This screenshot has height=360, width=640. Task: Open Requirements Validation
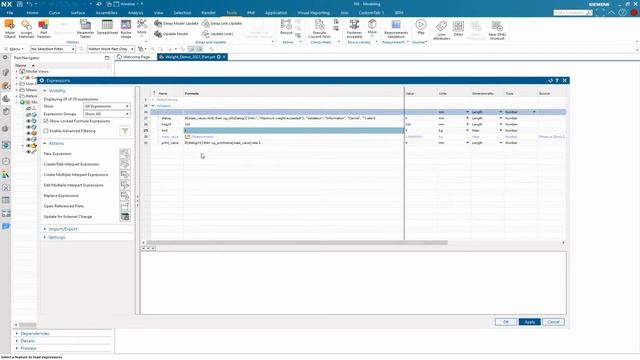(x=396, y=29)
